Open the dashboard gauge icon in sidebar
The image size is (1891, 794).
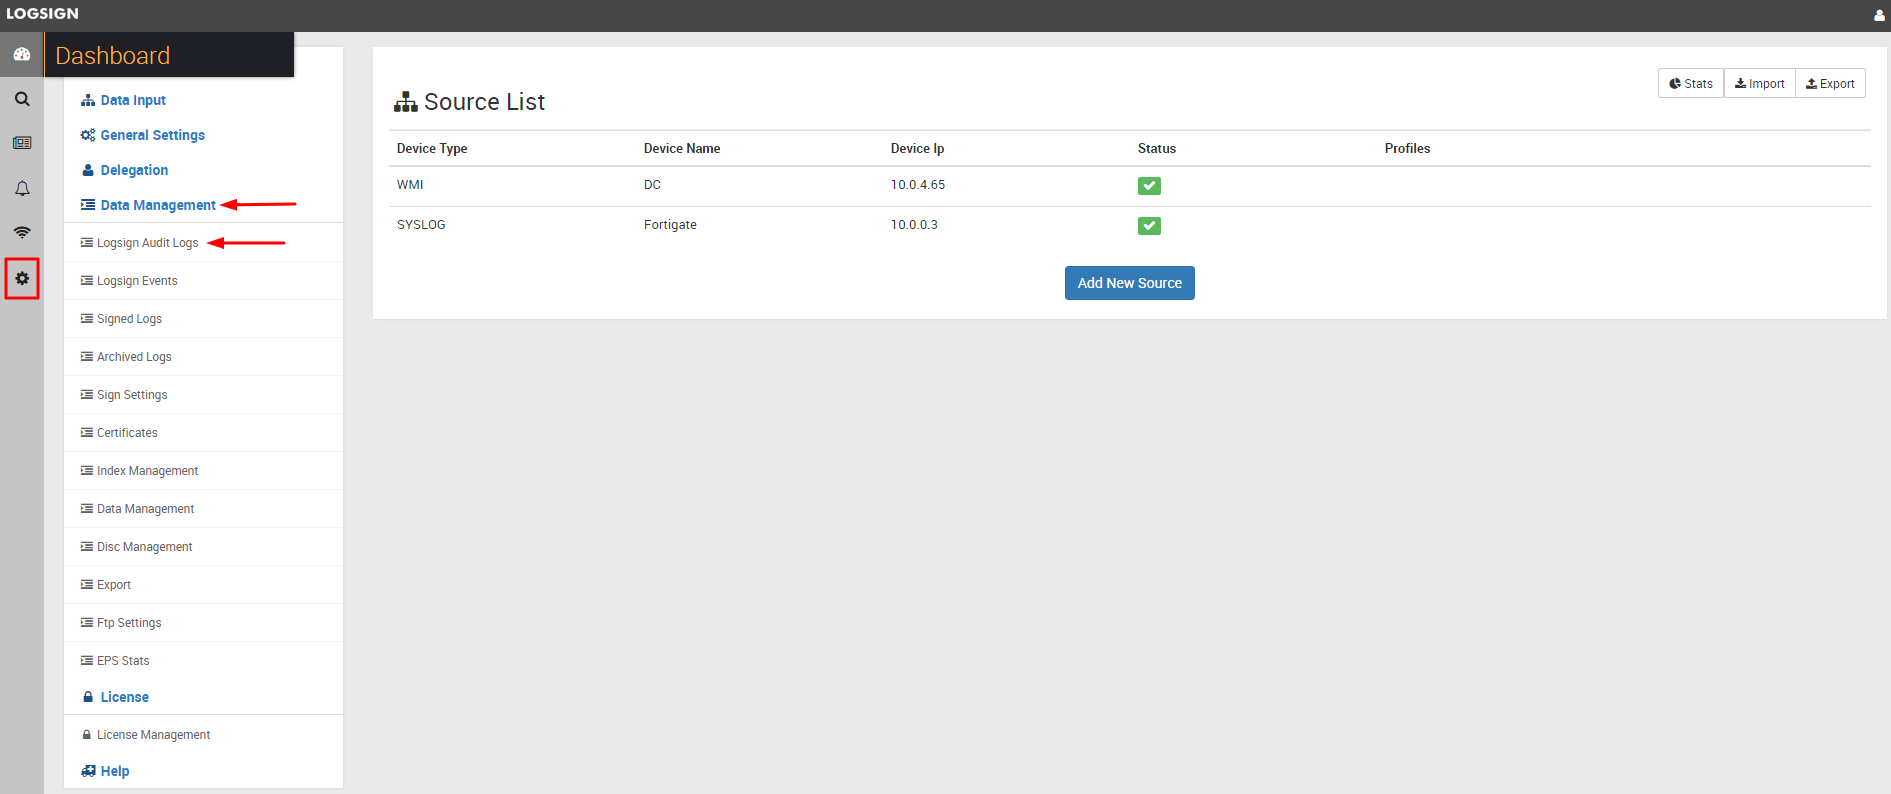(x=22, y=54)
